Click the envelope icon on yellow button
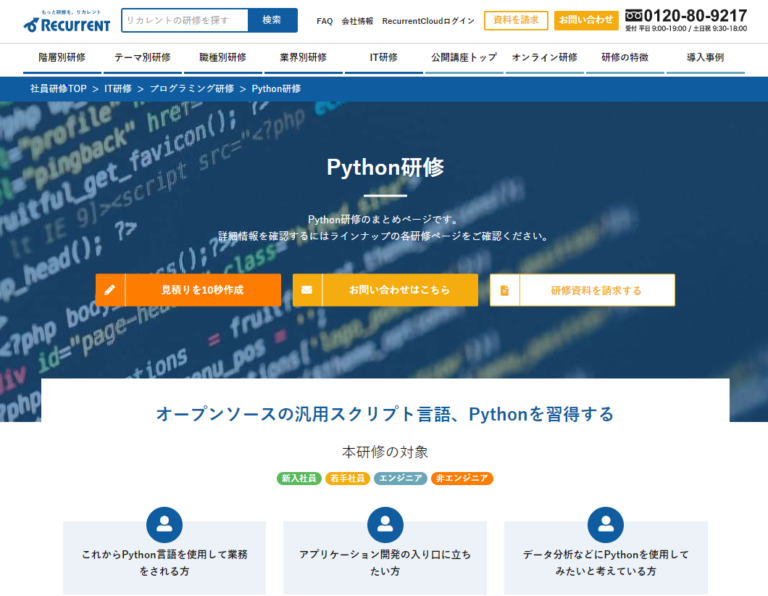Viewport: 768px width, 596px height. [307, 290]
